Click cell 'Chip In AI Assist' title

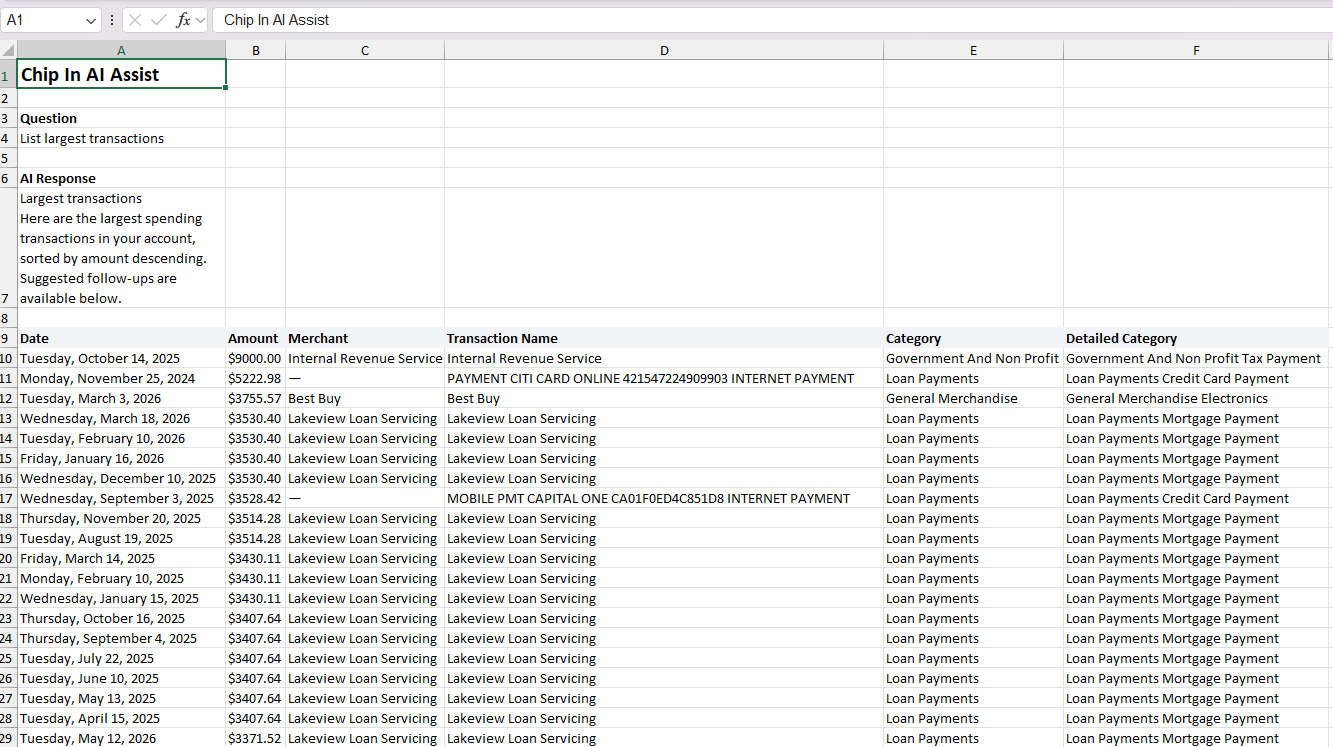(121, 74)
